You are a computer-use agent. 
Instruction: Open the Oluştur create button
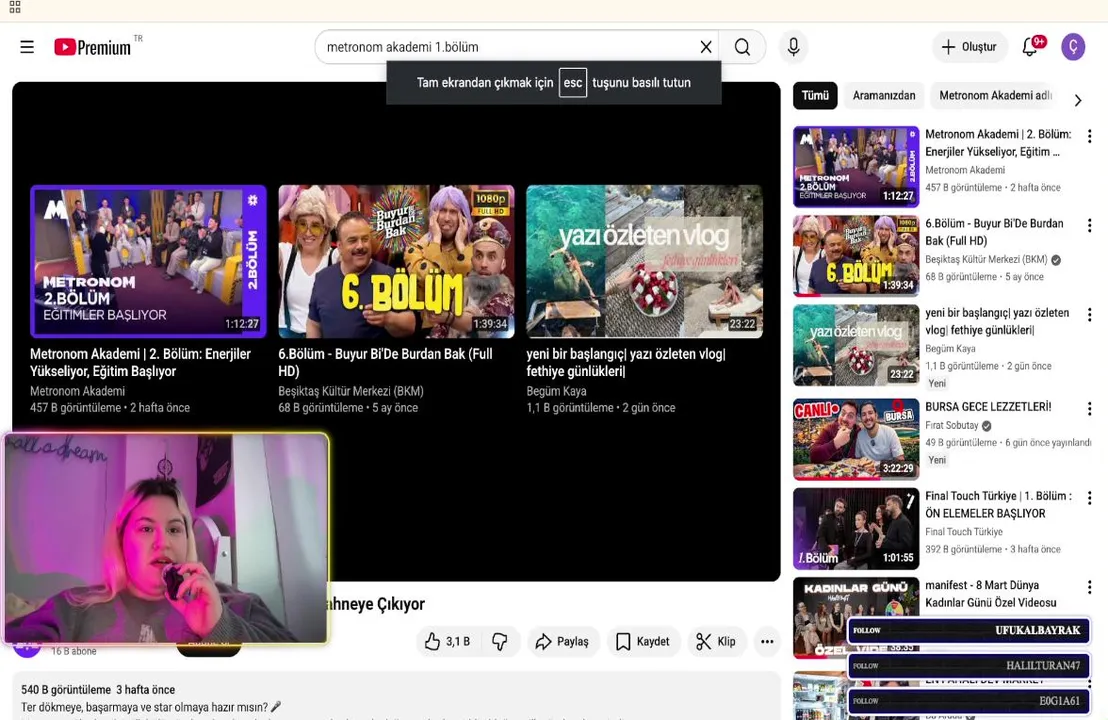(969, 47)
